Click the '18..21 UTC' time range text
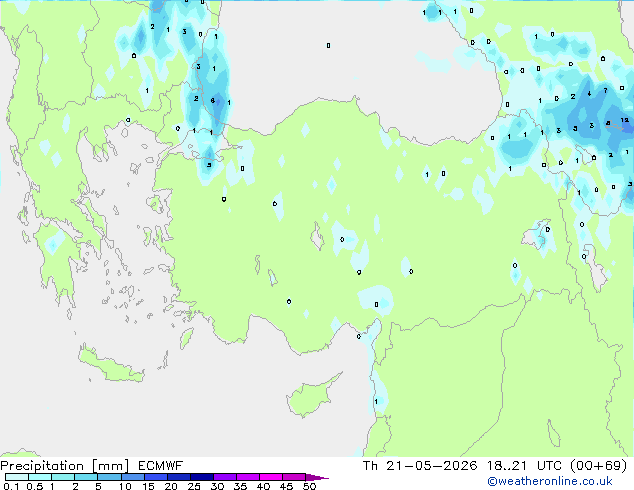 [x=524, y=466]
